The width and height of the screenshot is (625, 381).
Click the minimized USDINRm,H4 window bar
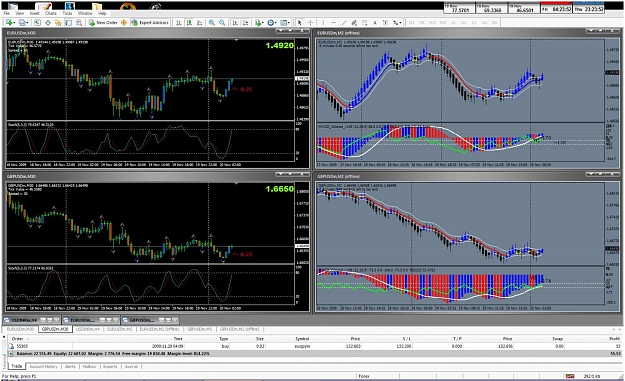(x=32, y=320)
